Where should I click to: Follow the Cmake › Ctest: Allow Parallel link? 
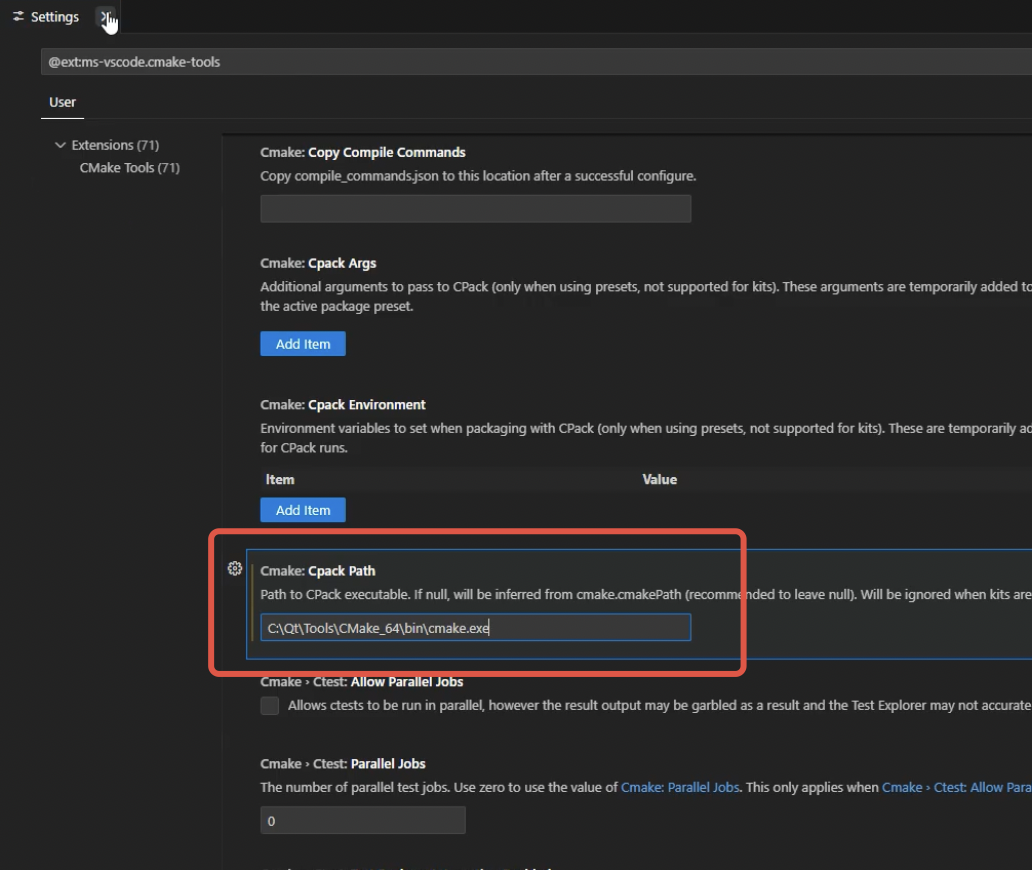pyautogui.click(x=955, y=787)
